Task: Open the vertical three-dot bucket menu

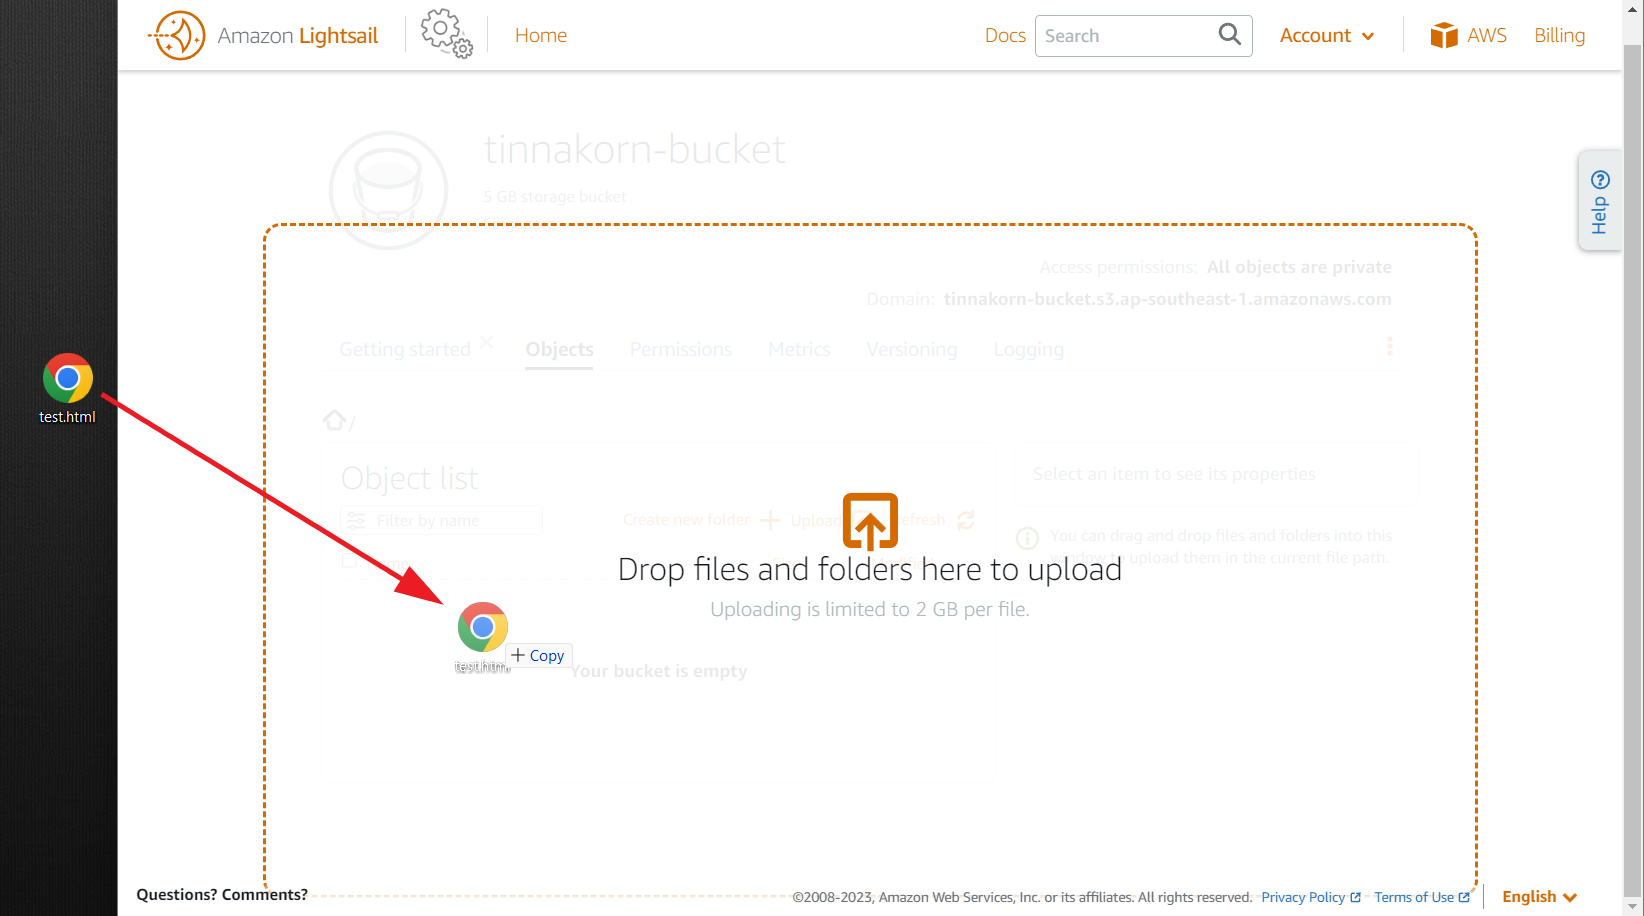Action: coord(1389,346)
